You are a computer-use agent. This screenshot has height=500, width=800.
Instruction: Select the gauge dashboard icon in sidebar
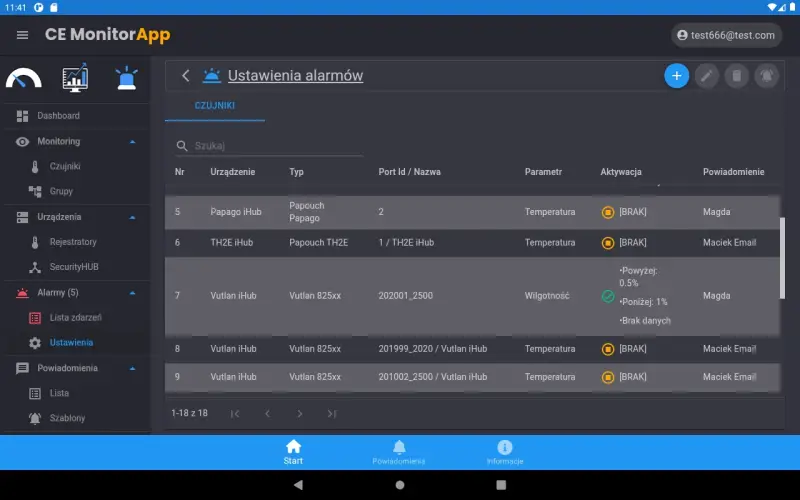(24, 78)
